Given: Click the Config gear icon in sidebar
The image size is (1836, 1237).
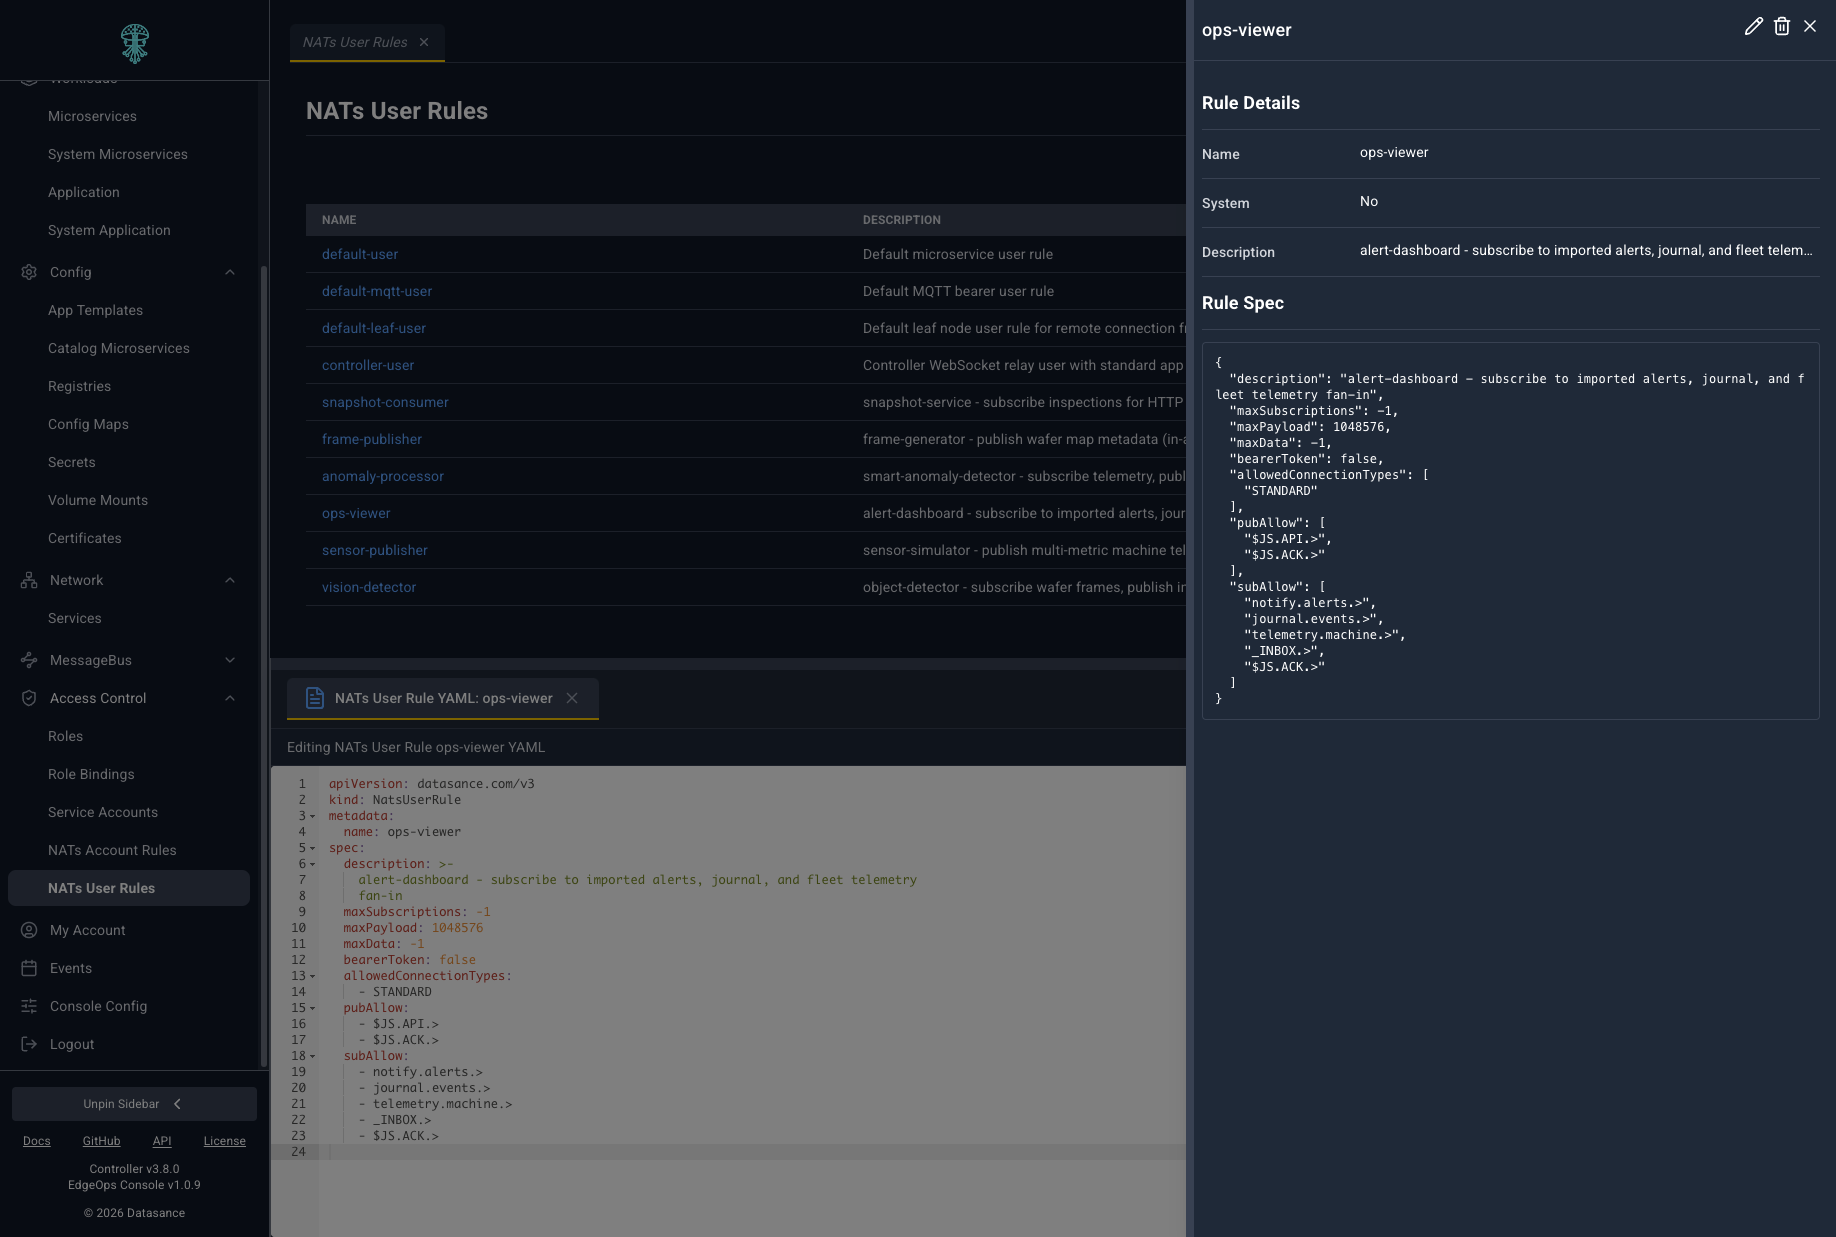Looking at the screenshot, I should tap(29, 272).
